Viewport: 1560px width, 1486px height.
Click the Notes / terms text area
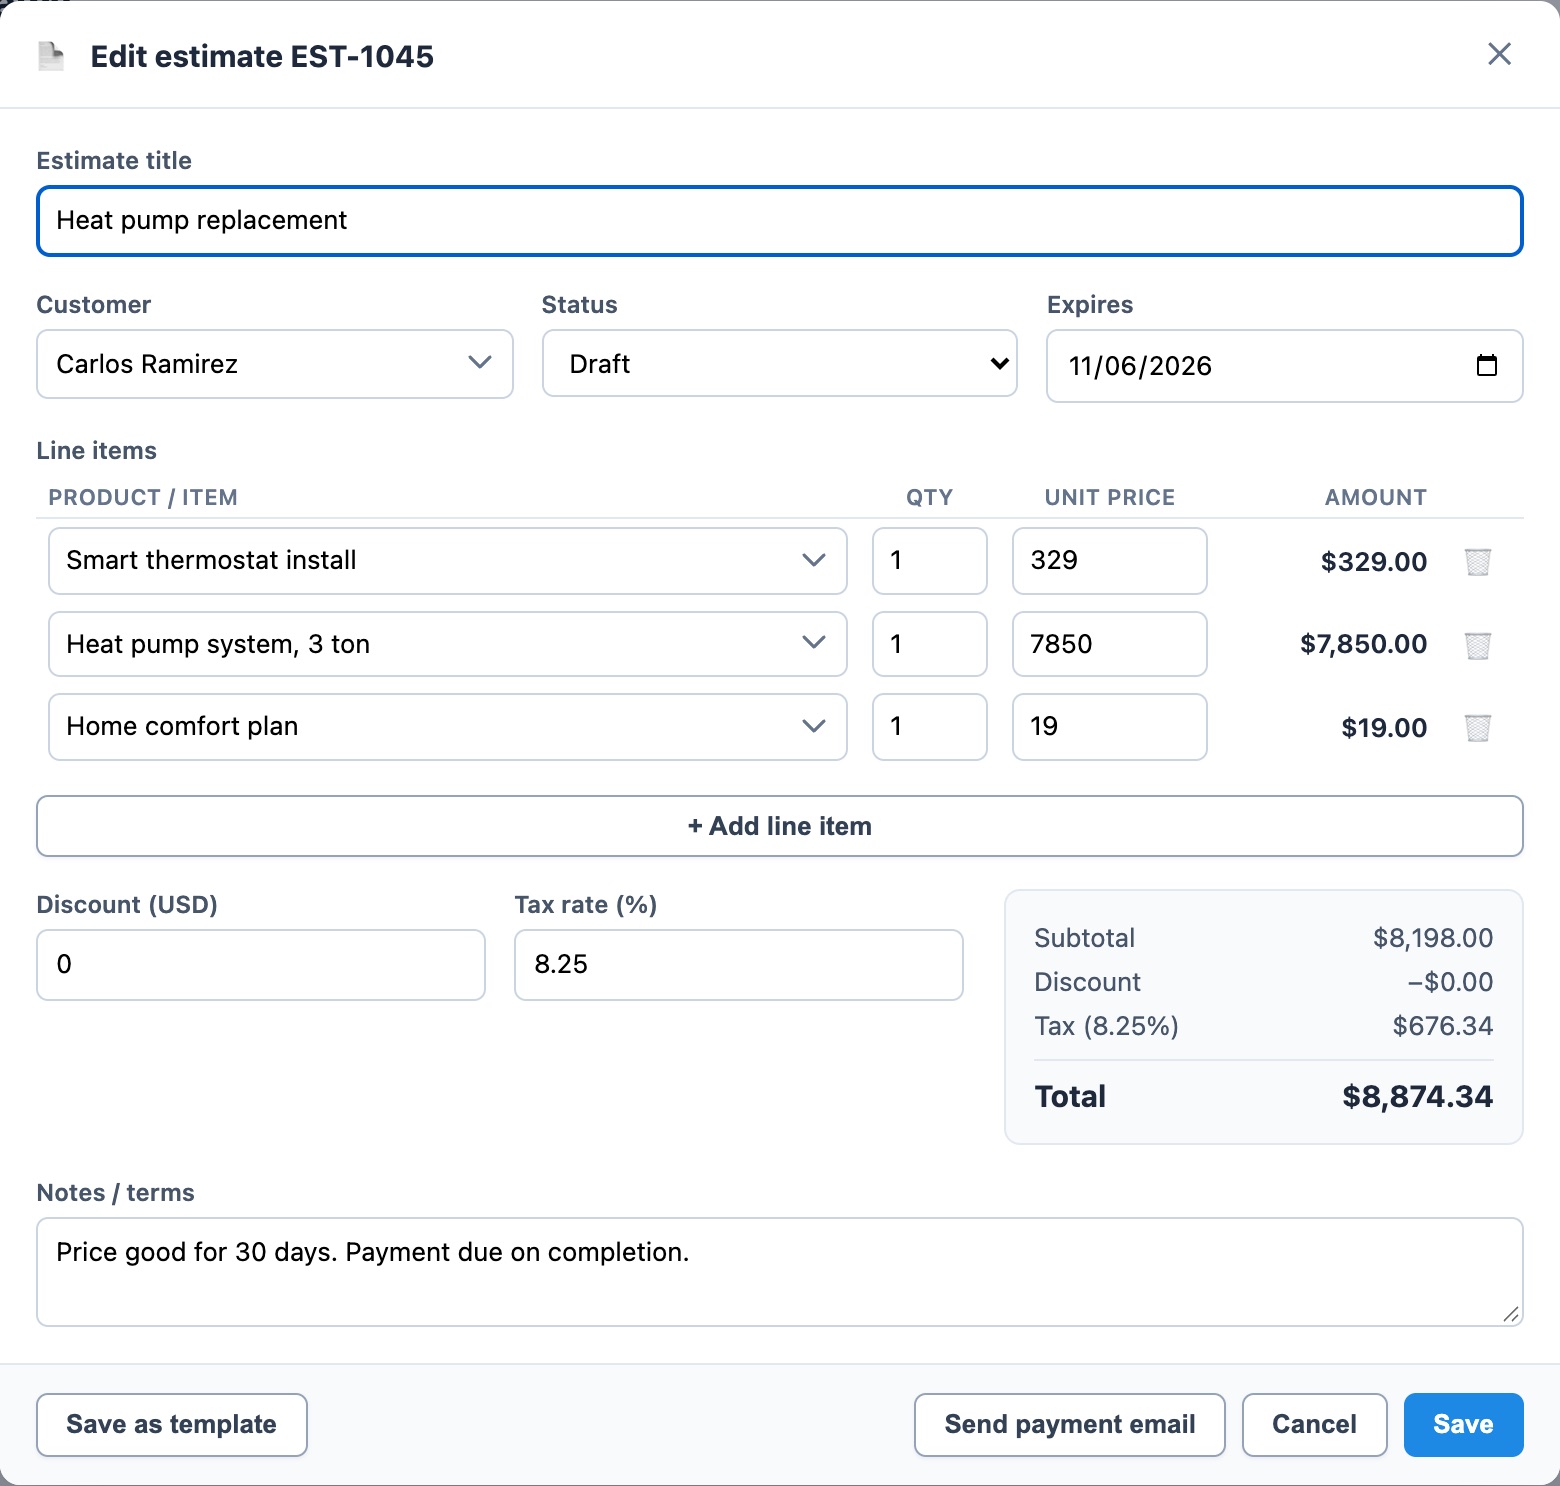point(780,1272)
